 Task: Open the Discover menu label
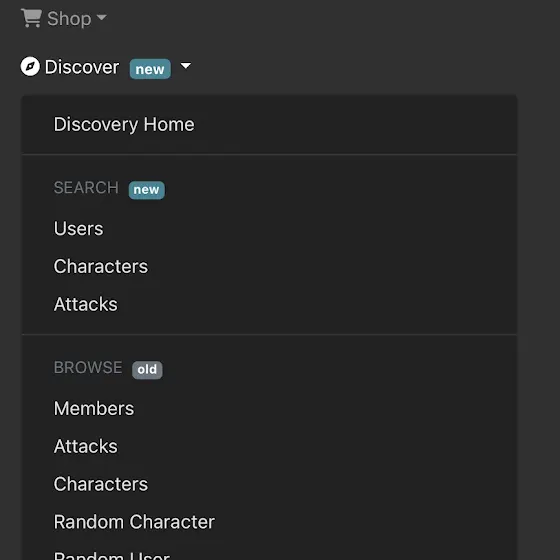click(x=82, y=67)
